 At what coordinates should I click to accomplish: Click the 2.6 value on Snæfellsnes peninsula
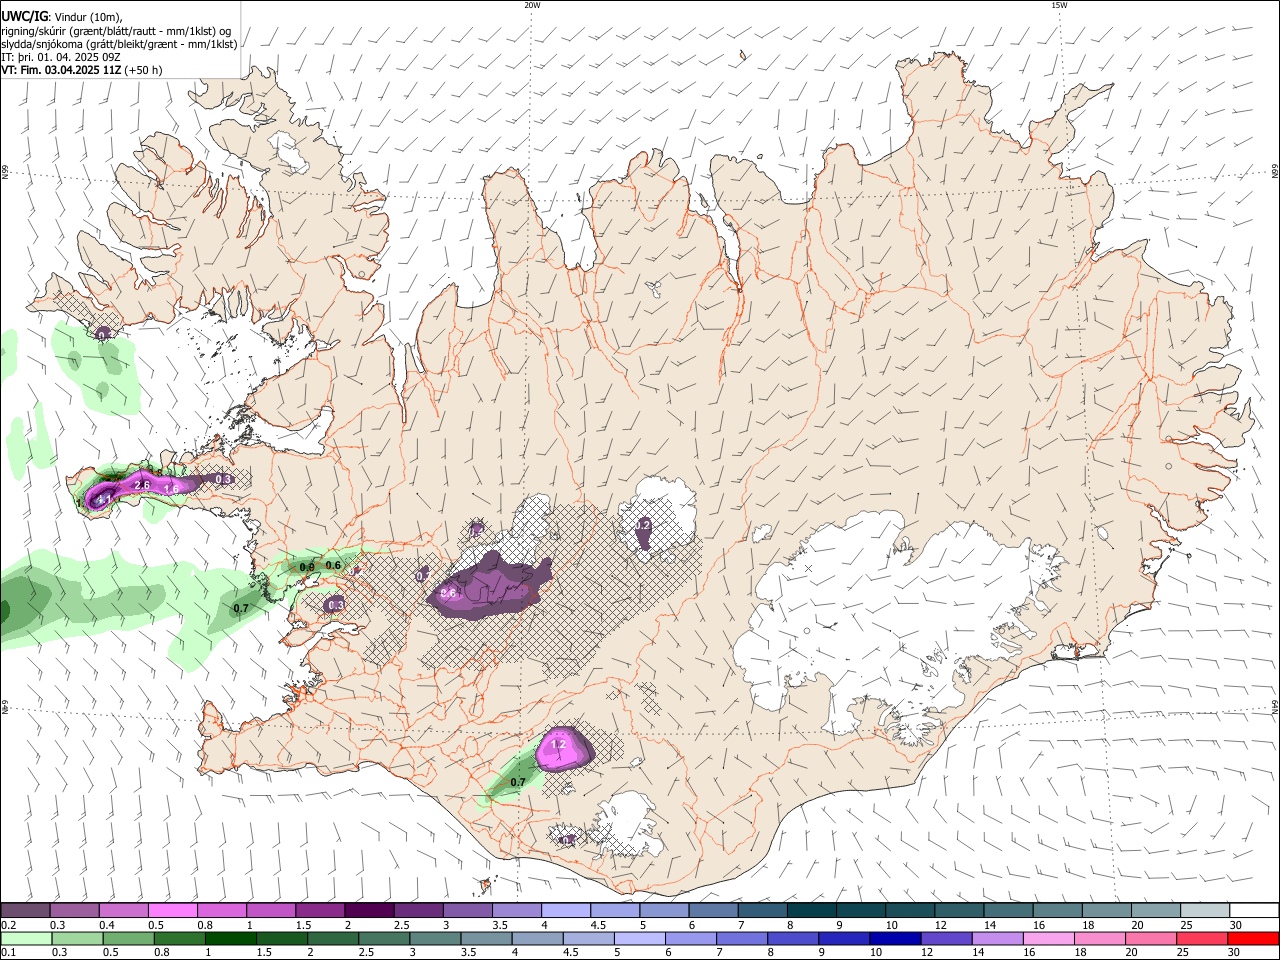(x=142, y=485)
